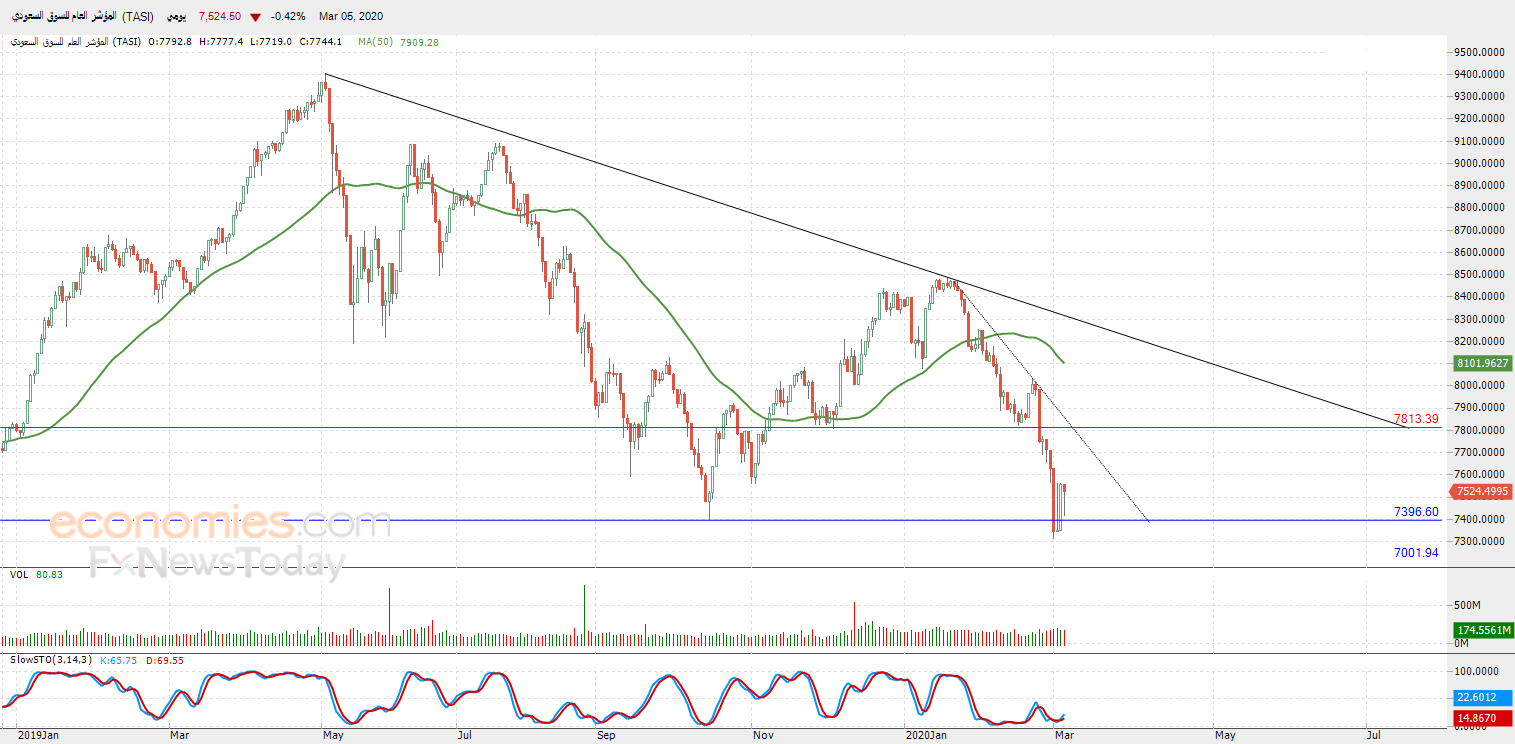The image size is (1515, 744).
Task: Select the red 7813.39 resistance level label
Action: click(x=1416, y=419)
